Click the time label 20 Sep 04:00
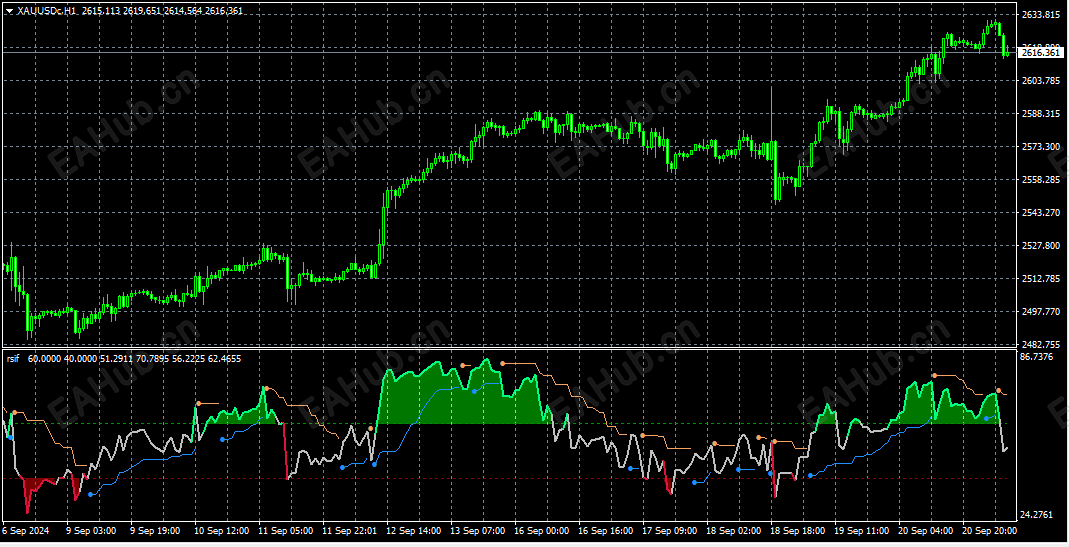Screen dimensions: 1069x547 click(x=926, y=531)
